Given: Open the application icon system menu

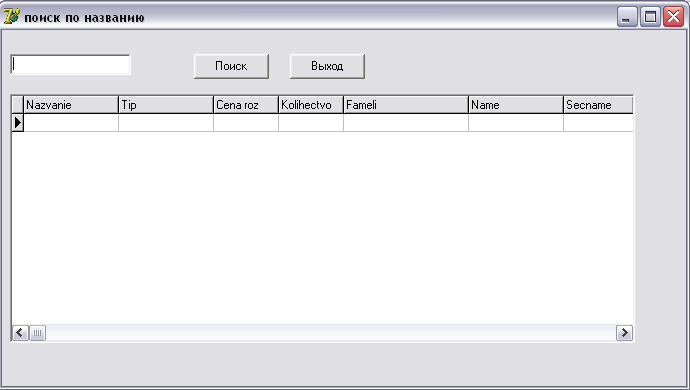Looking at the screenshot, I should point(12,17).
